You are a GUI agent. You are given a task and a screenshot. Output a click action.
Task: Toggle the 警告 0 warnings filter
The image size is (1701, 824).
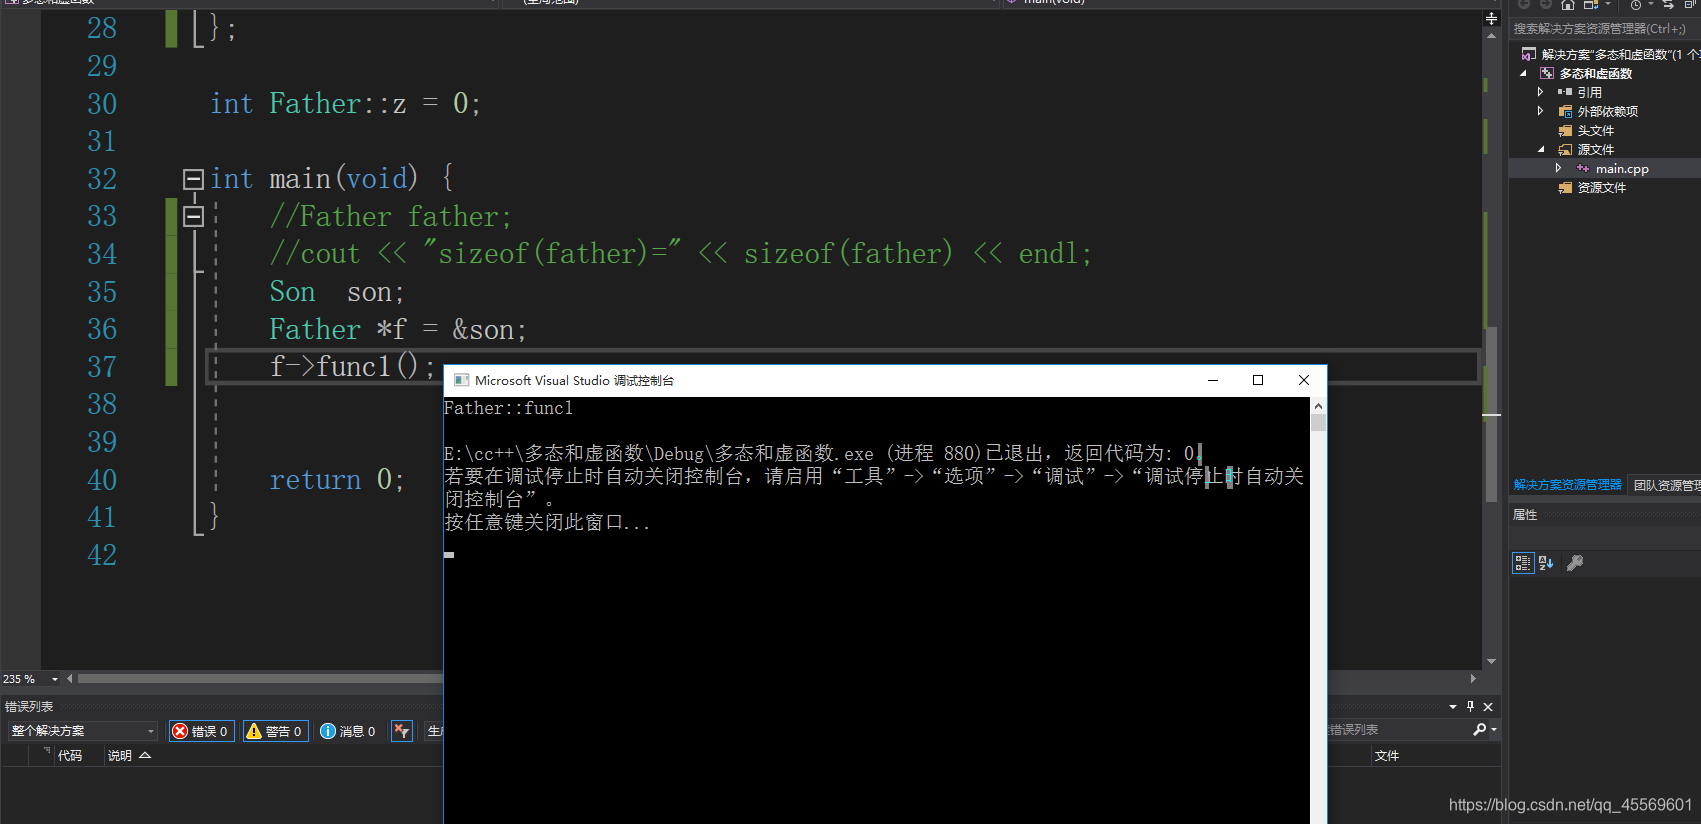(276, 731)
